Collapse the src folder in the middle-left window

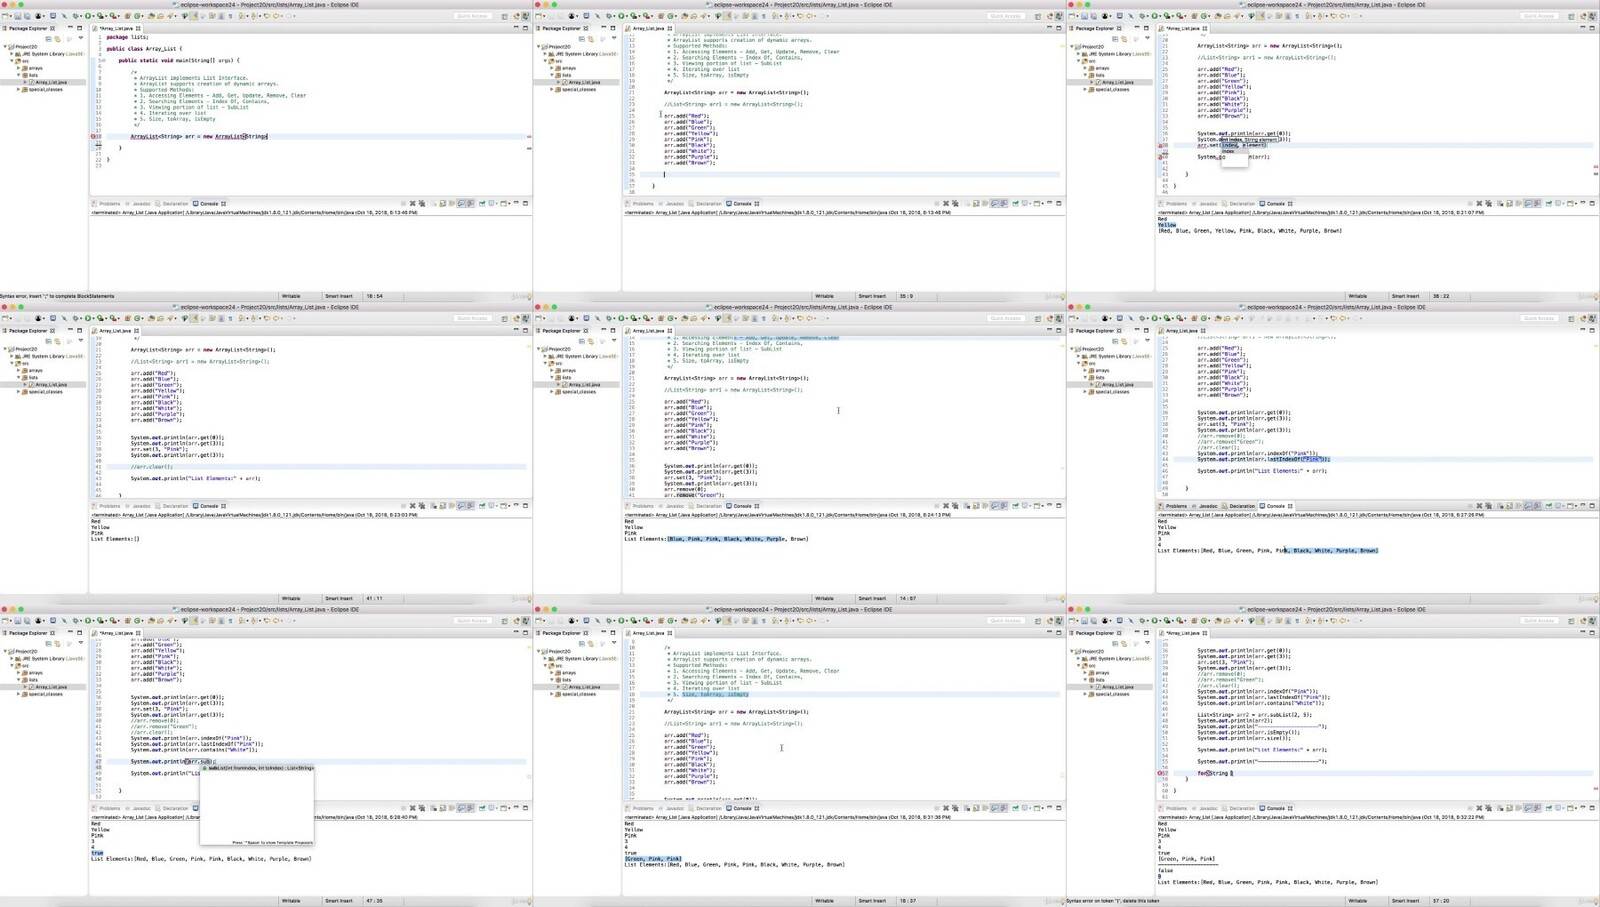[x=11, y=362]
